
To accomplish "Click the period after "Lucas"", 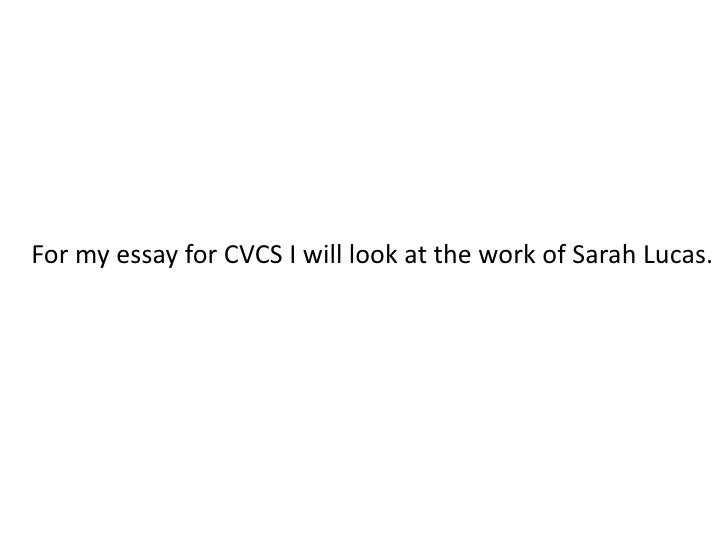I will pos(708,262).
